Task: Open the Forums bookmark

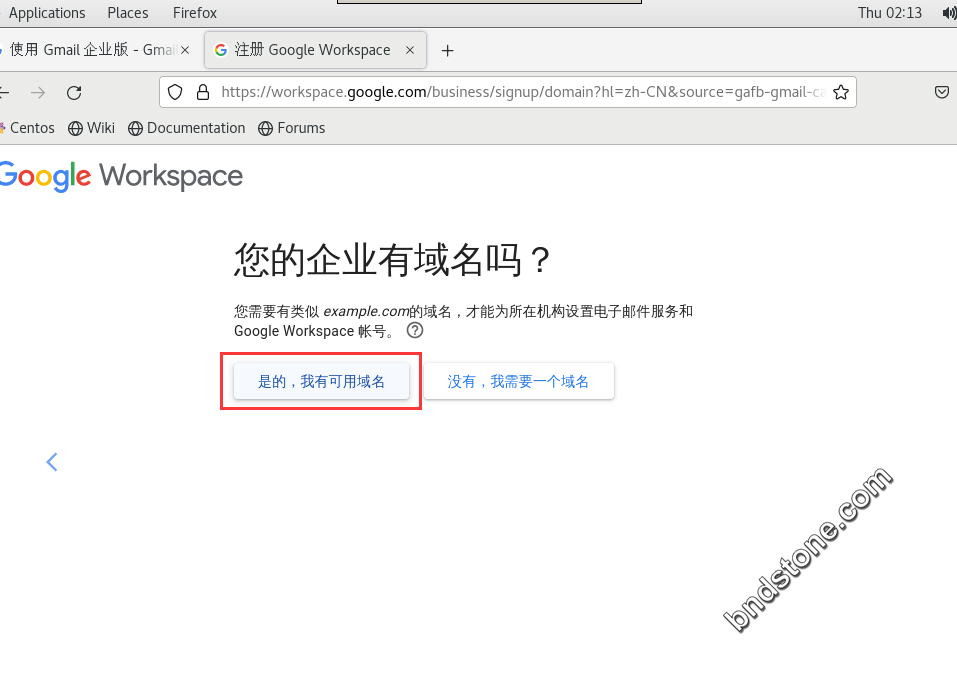Action: click(x=292, y=128)
